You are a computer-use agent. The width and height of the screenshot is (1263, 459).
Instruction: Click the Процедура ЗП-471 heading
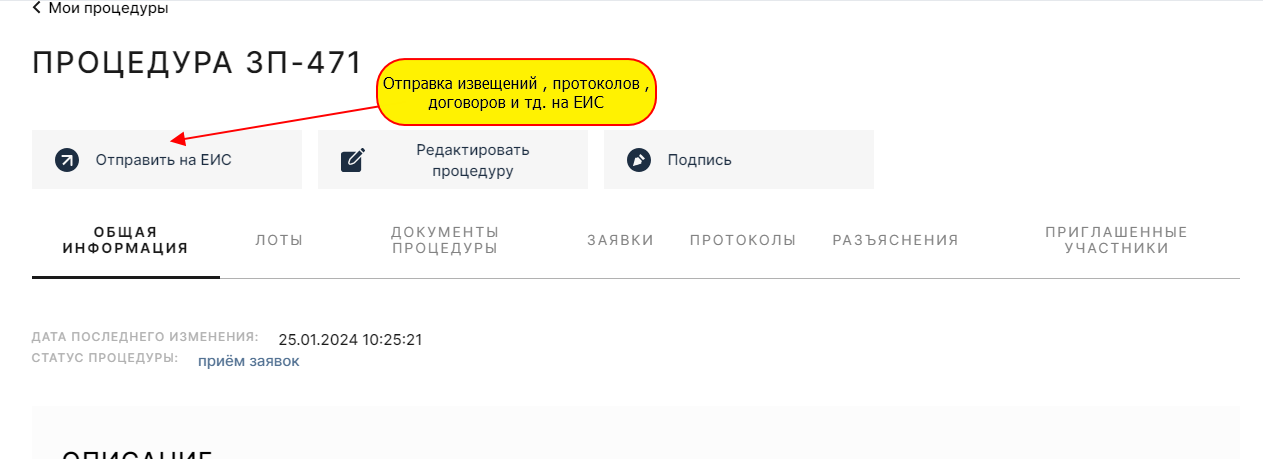[x=197, y=62]
